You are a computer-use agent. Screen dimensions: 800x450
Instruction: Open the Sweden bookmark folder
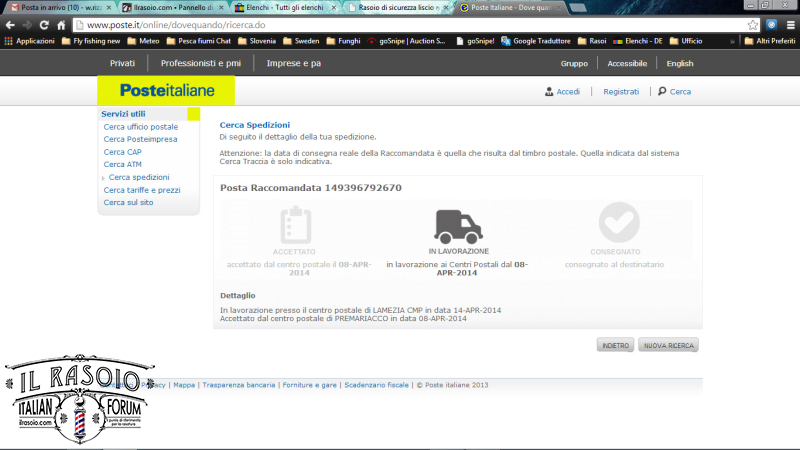click(x=301, y=41)
